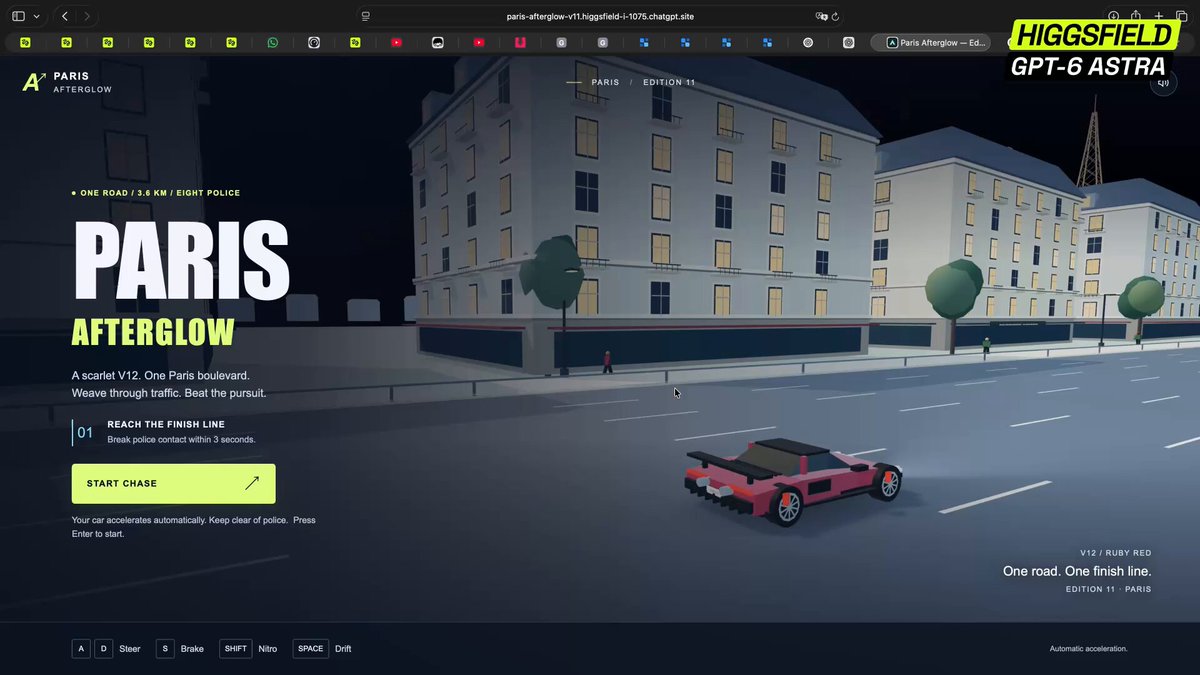Open the Share menu

click(x=1136, y=16)
